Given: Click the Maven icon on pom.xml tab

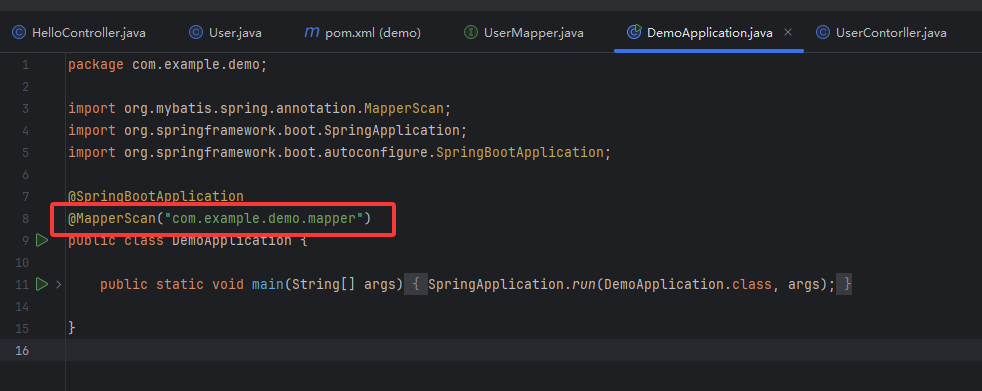Looking at the screenshot, I should [311, 32].
